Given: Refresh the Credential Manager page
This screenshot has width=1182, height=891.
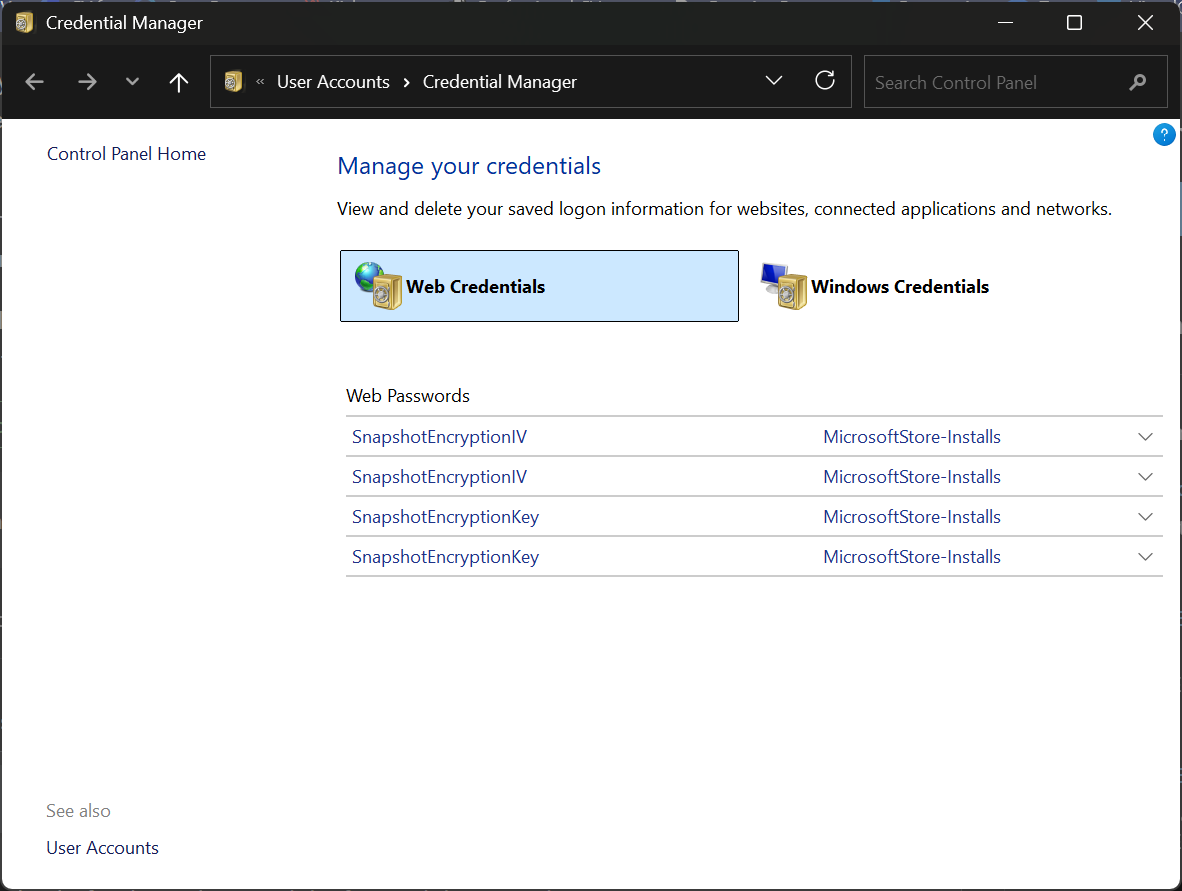Looking at the screenshot, I should click(x=825, y=81).
